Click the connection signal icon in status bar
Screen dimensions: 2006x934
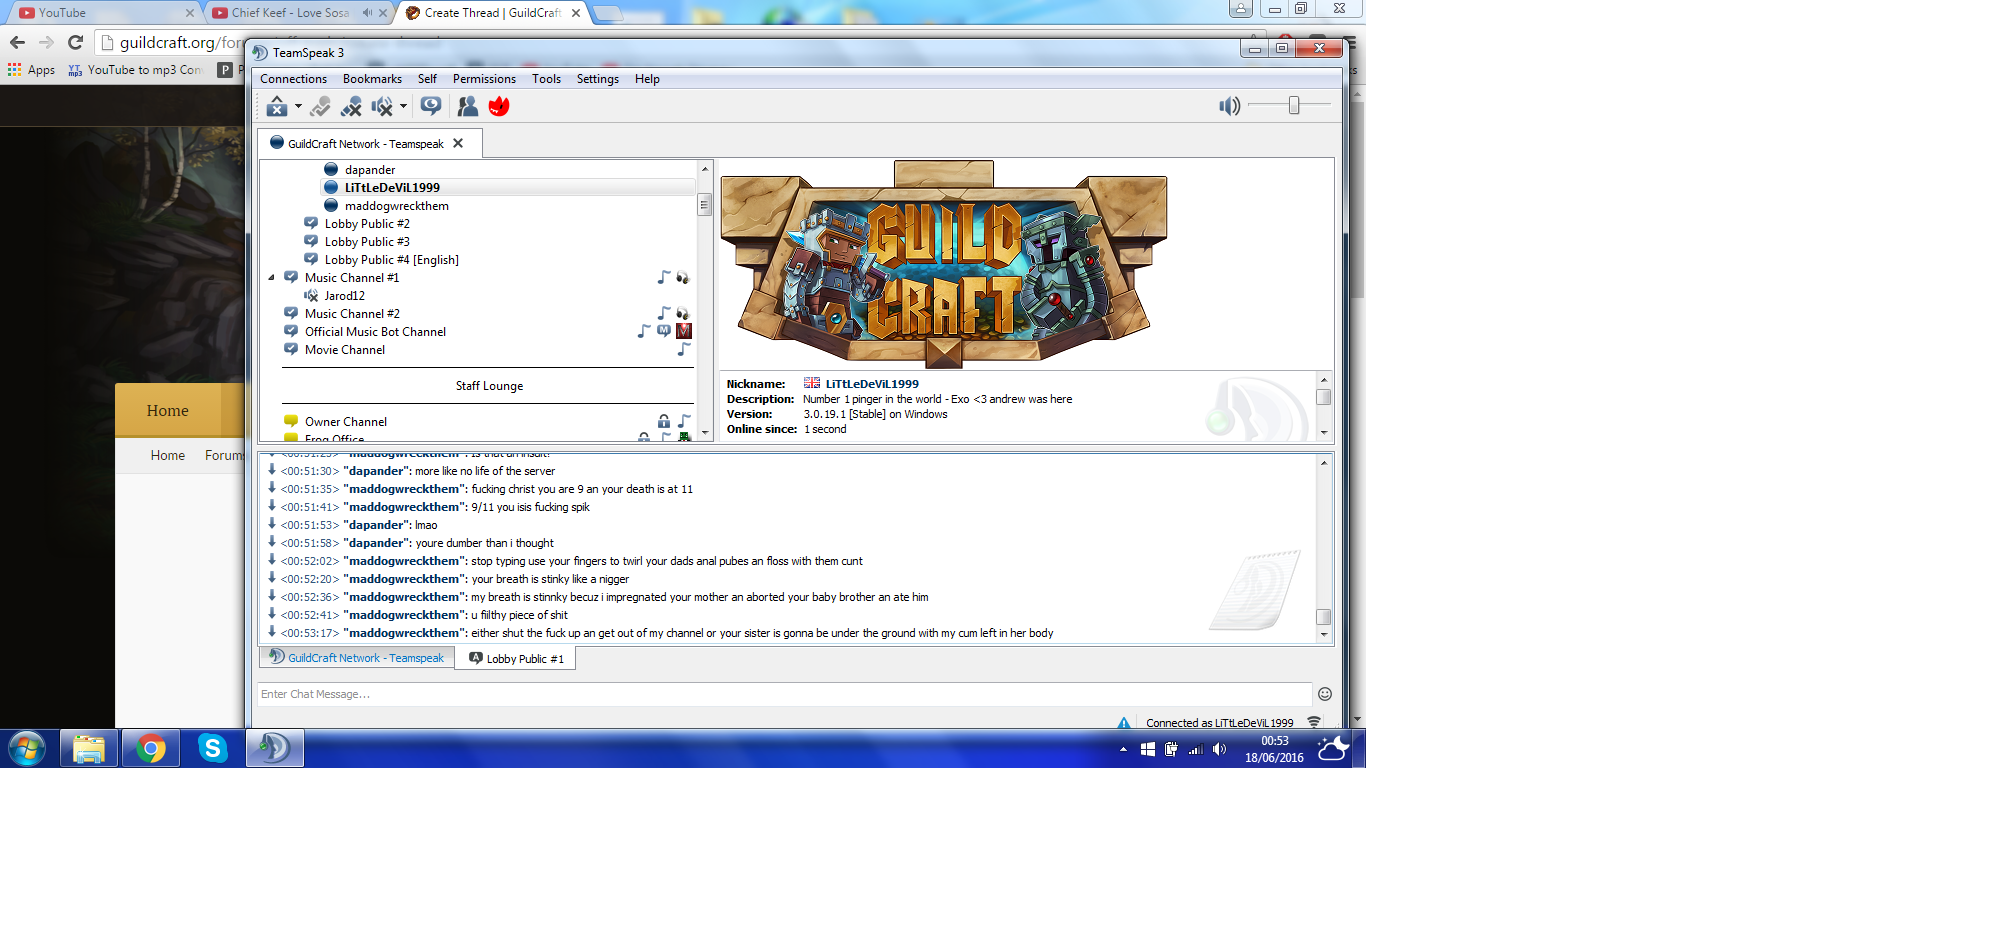click(1314, 722)
